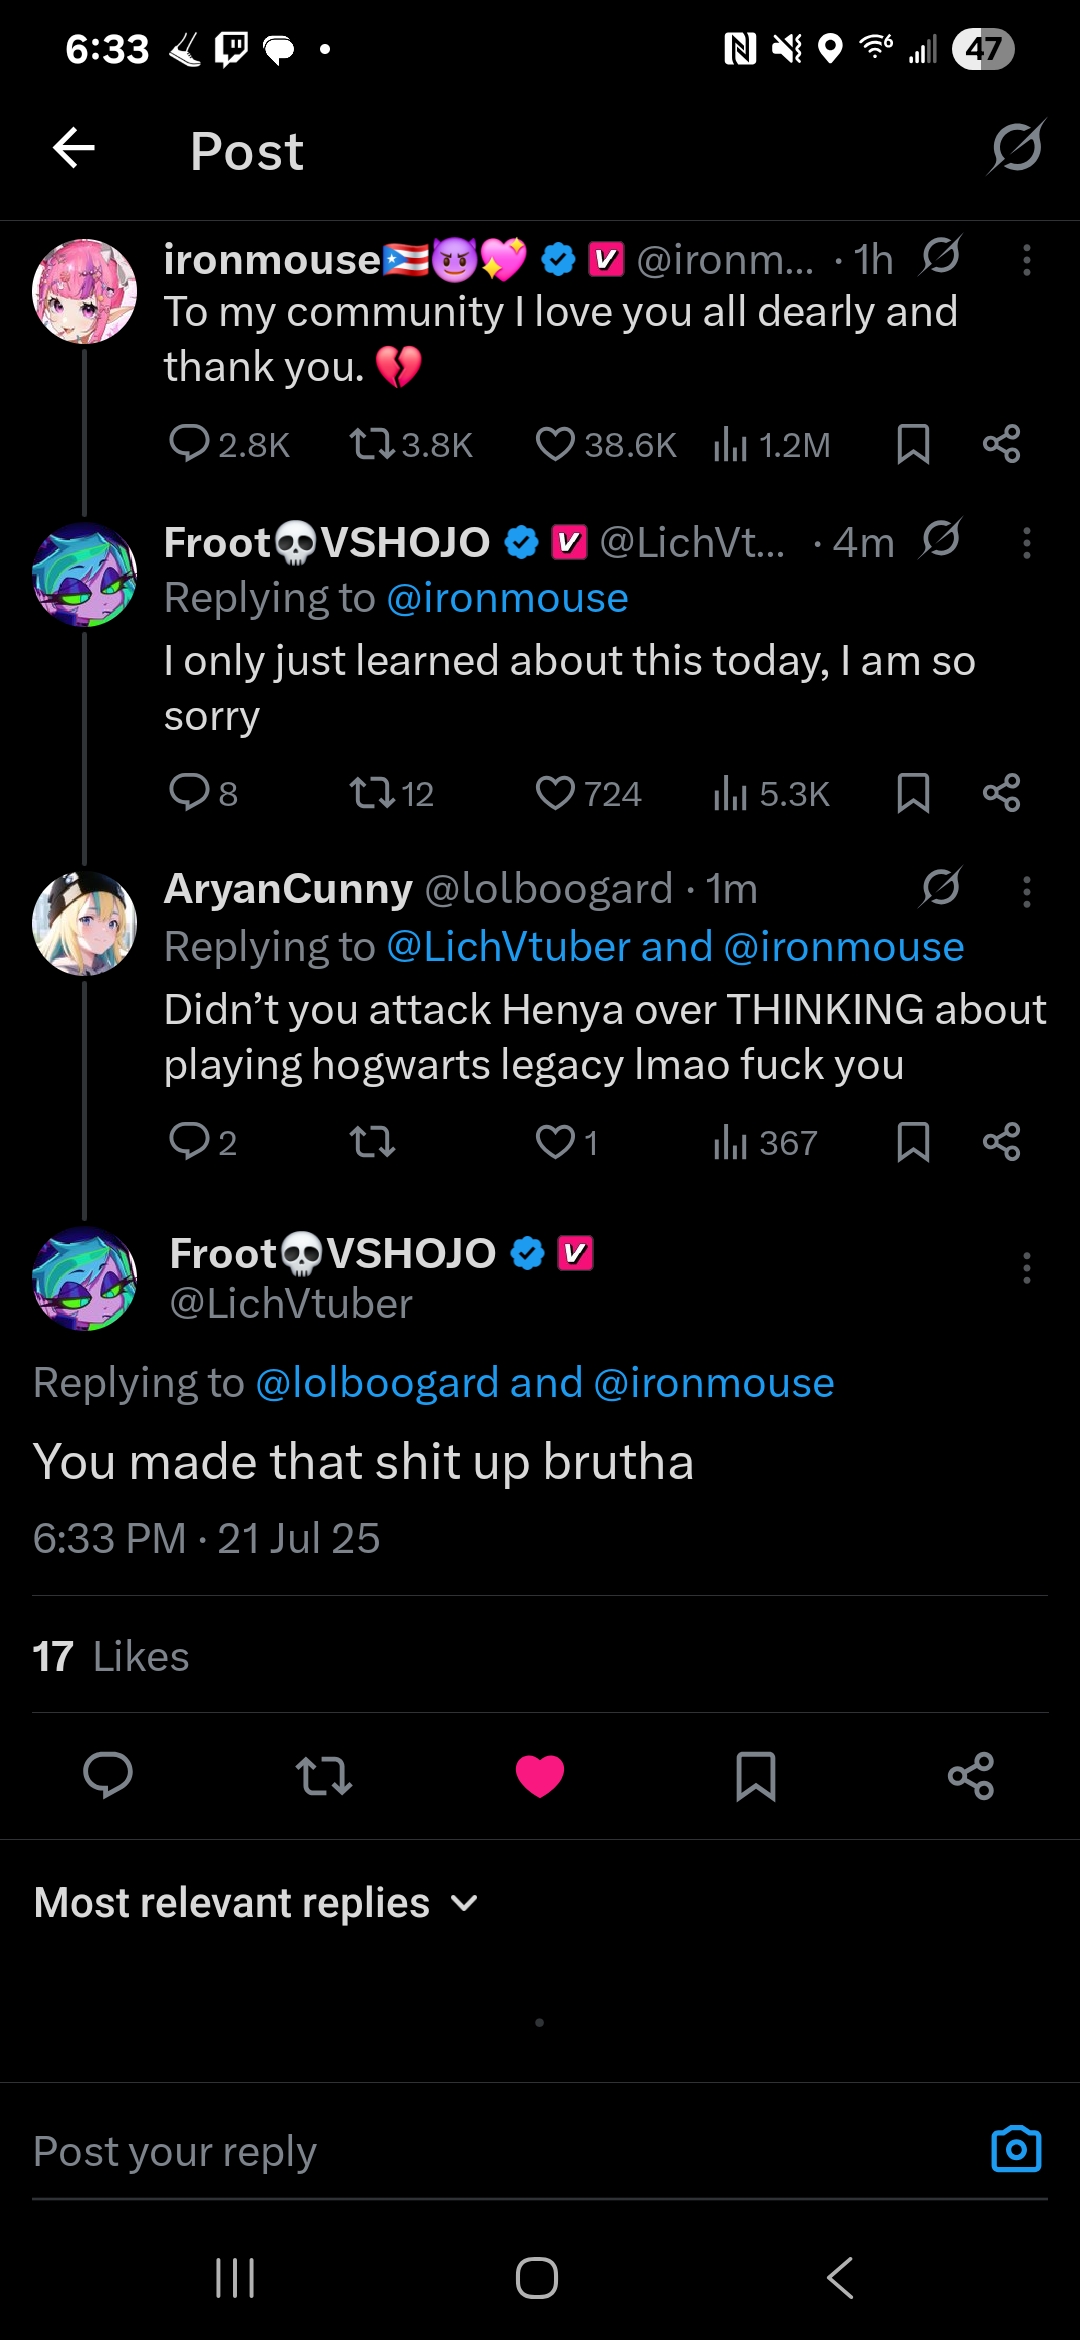Open three-dot menu on AryanCunny's reply
This screenshot has width=1080, height=2340.
click(1026, 891)
